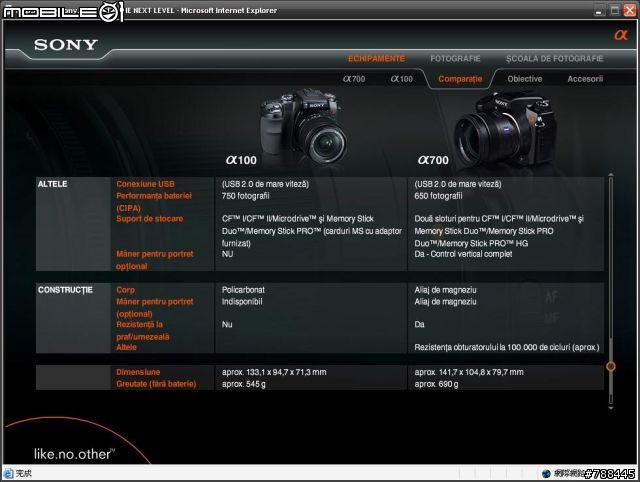Click the 'Indisponibil' cell

pos(242,302)
